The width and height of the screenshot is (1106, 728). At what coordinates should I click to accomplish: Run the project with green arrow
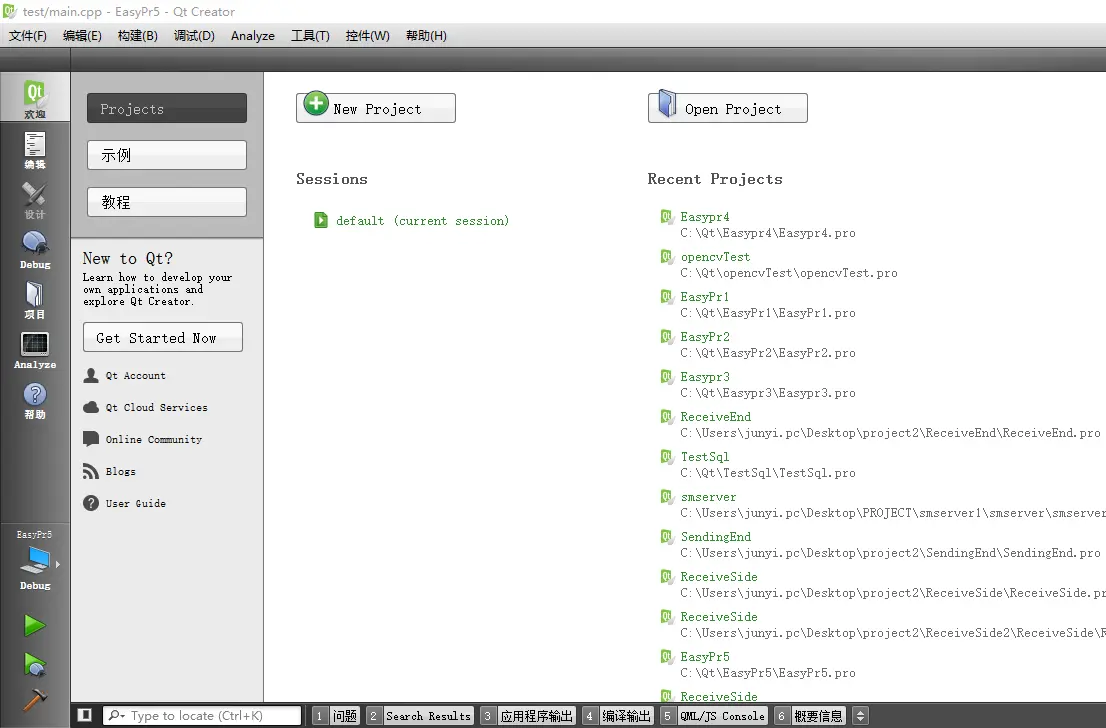35,625
